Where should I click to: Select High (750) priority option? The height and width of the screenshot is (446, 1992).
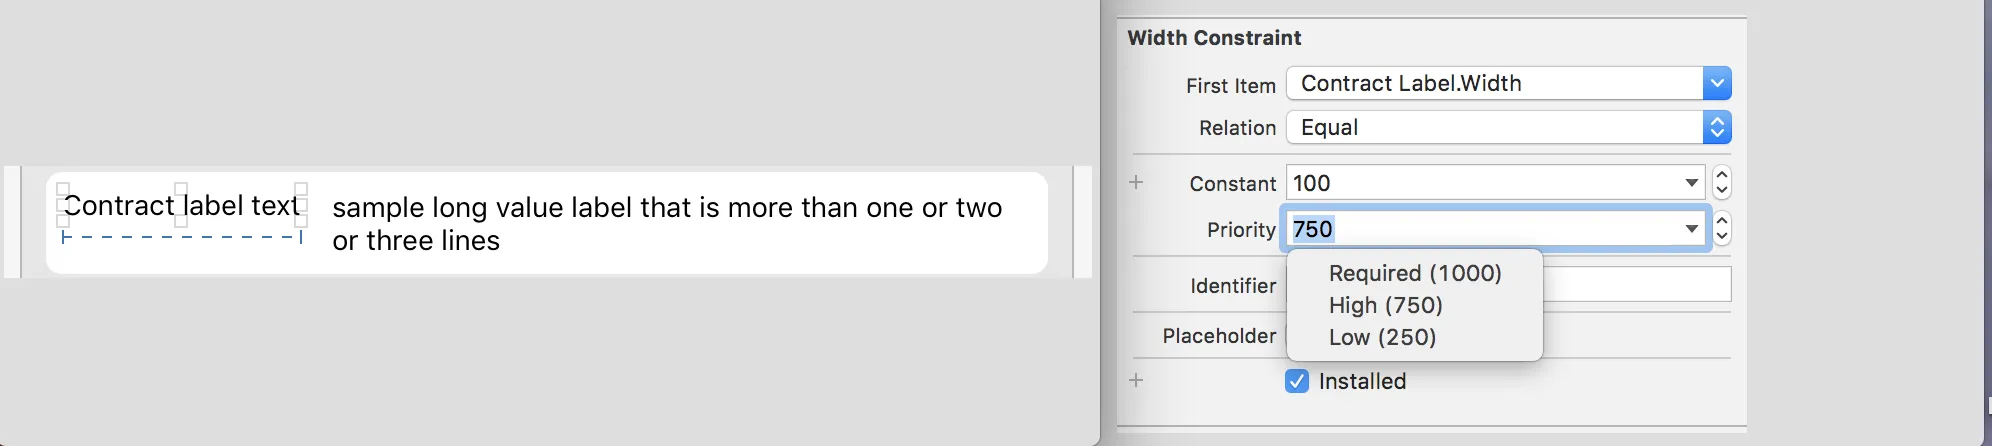pyautogui.click(x=1385, y=305)
